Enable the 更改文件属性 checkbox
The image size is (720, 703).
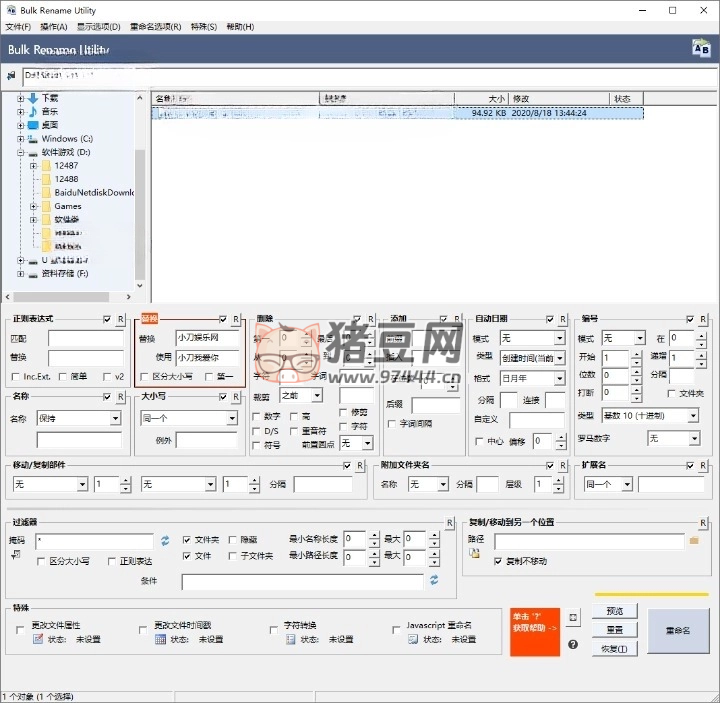coord(21,628)
